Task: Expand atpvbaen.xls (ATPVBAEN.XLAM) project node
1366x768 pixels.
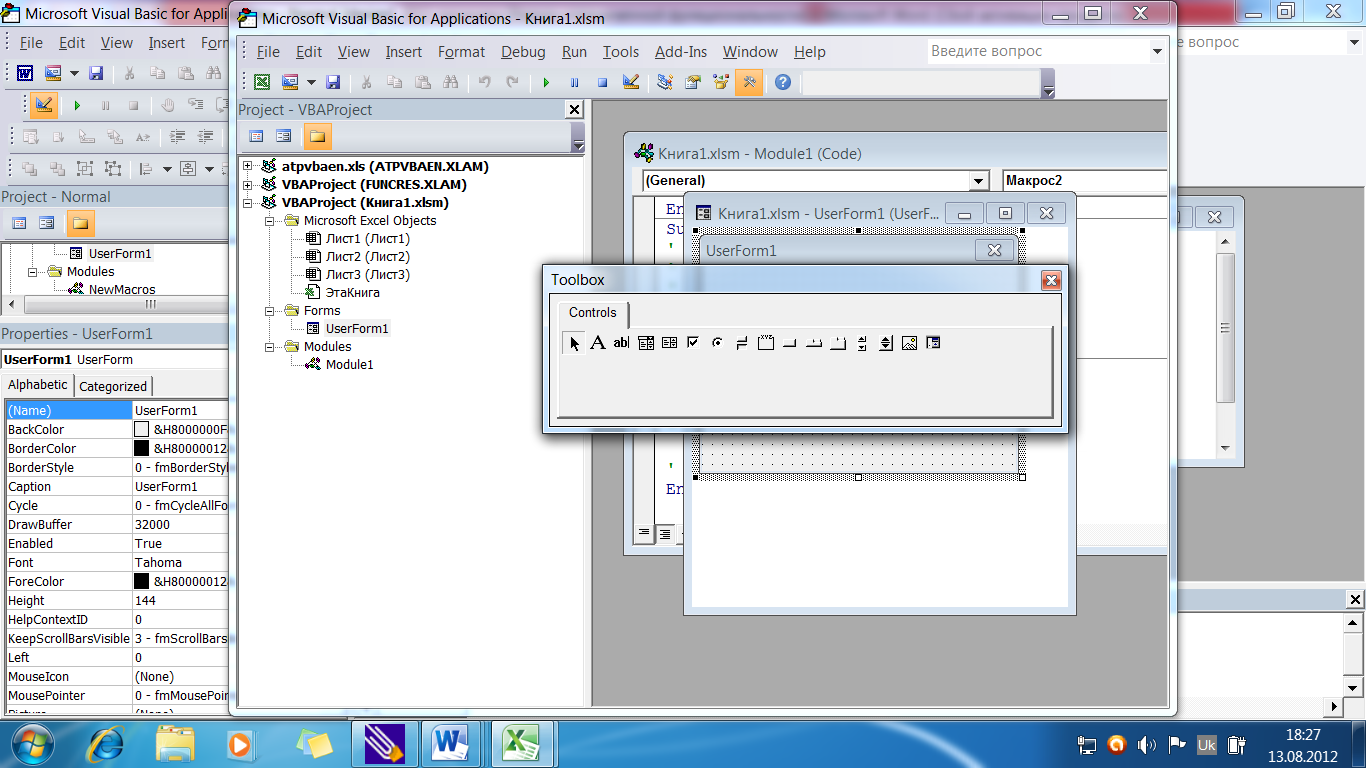Action: click(248, 166)
